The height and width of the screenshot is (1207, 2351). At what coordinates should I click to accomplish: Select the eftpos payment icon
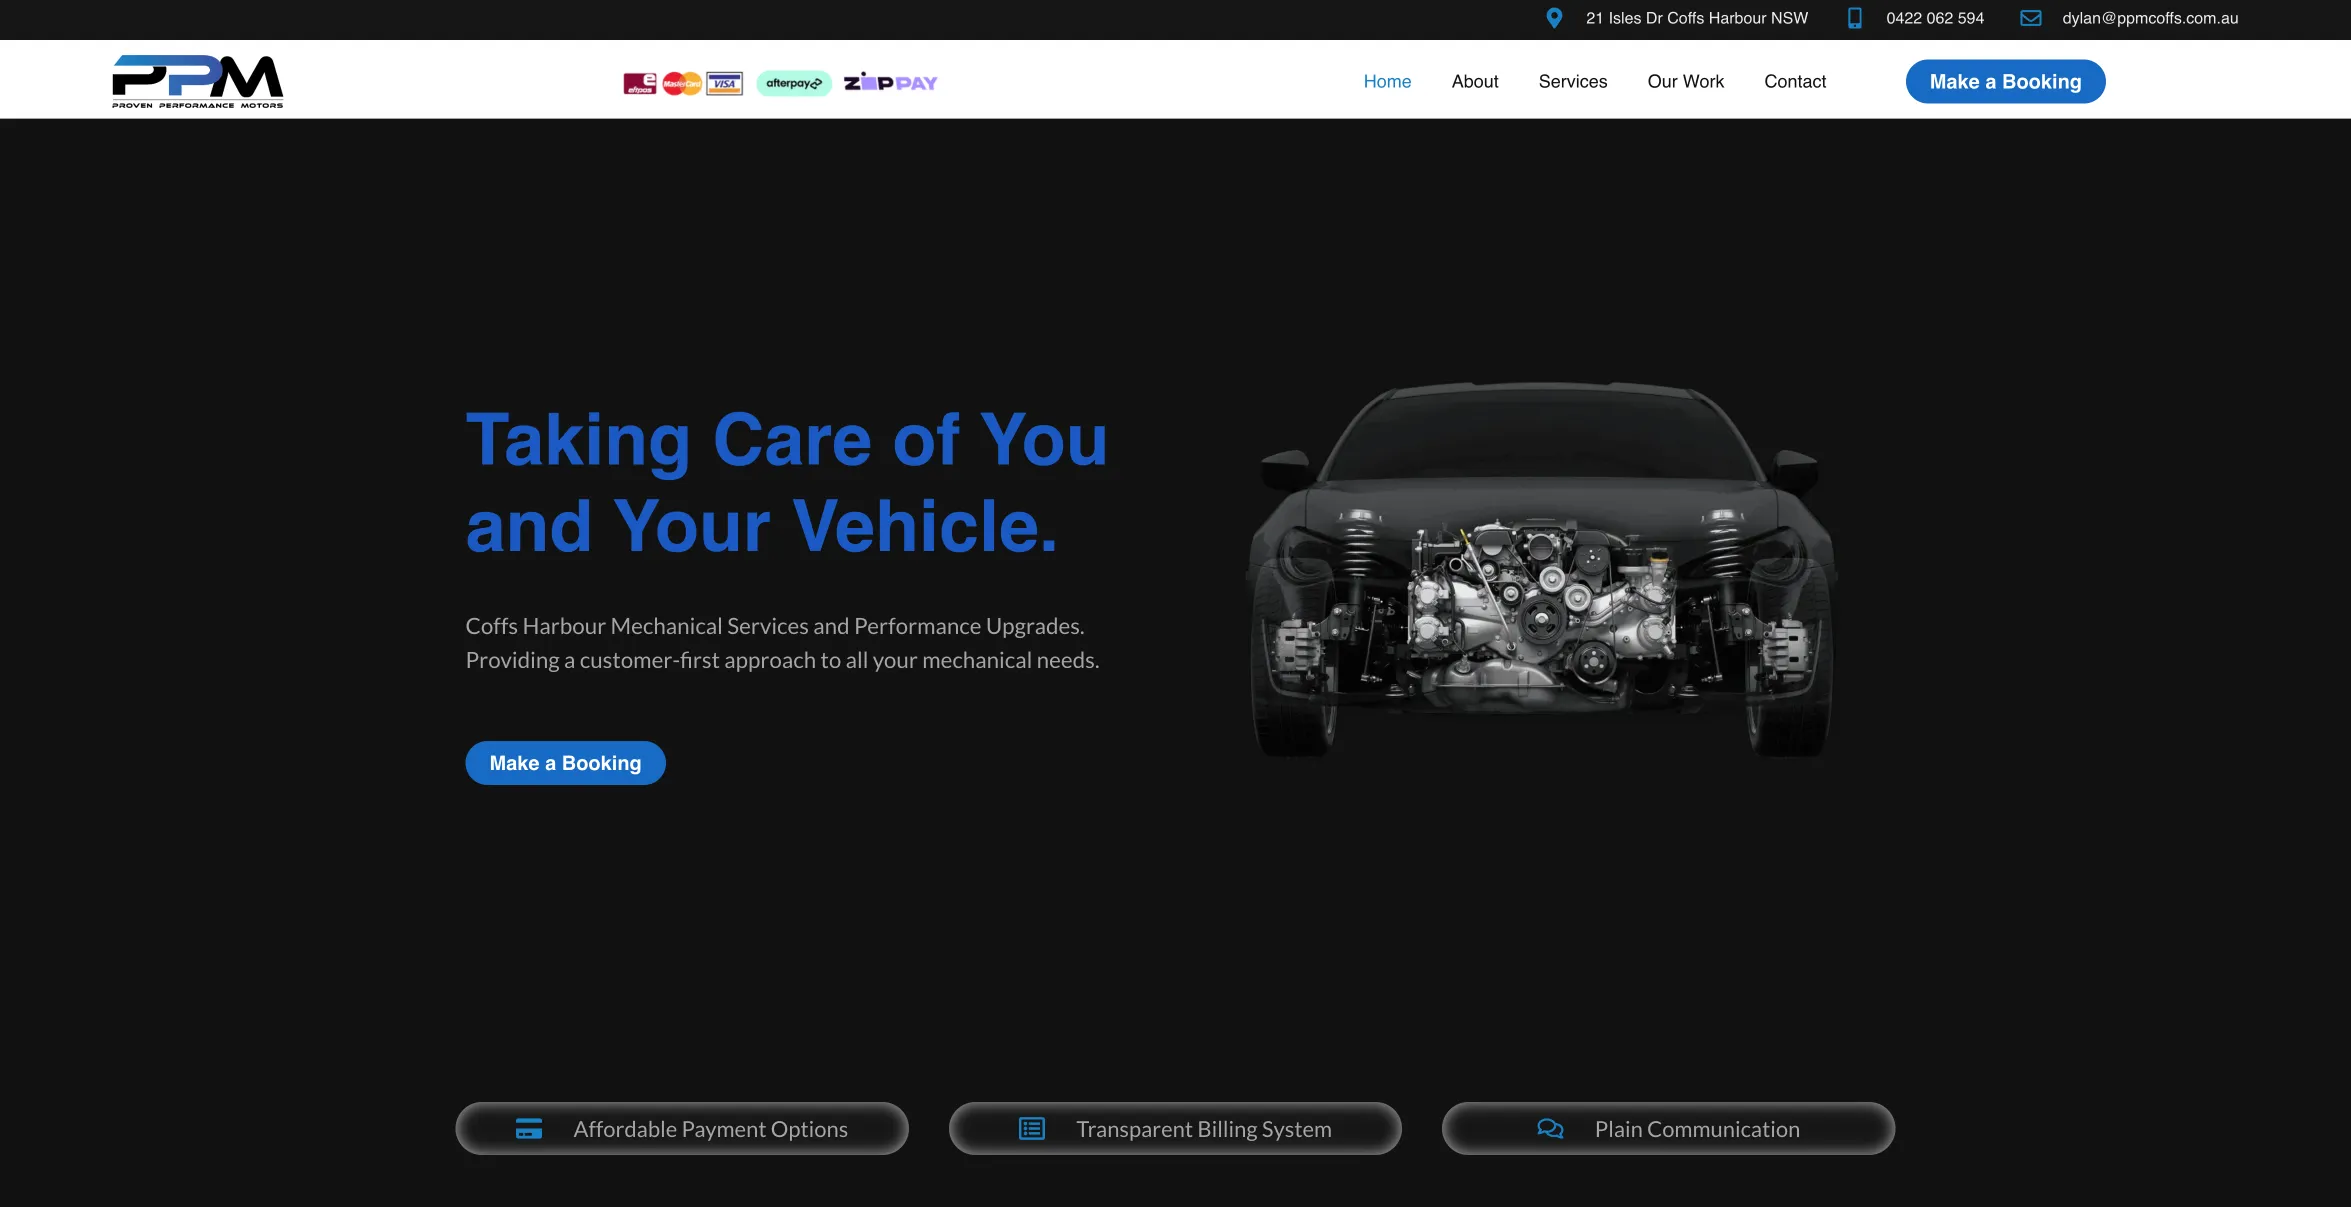[x=638, y=83]
